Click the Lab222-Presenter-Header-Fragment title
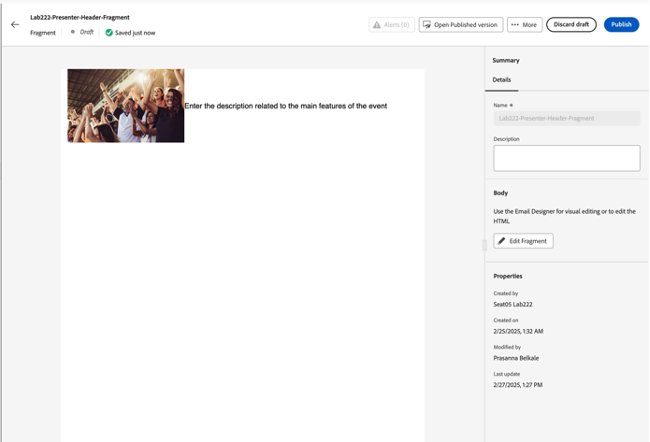This screenshot has width=650, height=442. [x=80, y=17]
